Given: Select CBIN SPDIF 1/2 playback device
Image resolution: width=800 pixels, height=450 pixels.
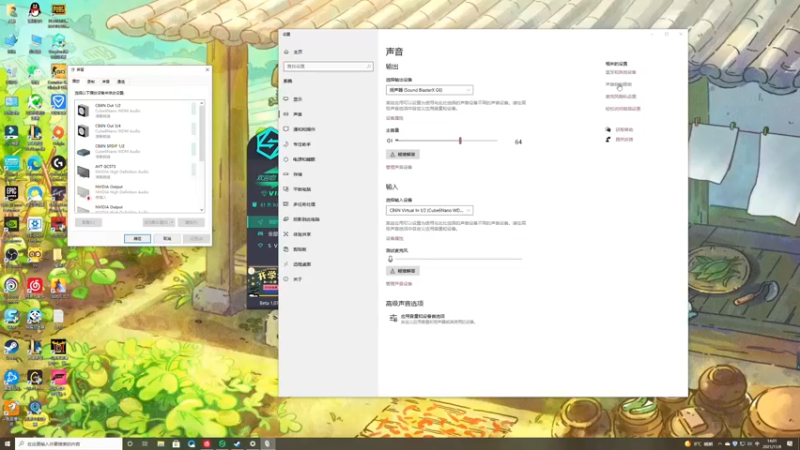Looking at the screenshot, I should (x=136, y=152).
